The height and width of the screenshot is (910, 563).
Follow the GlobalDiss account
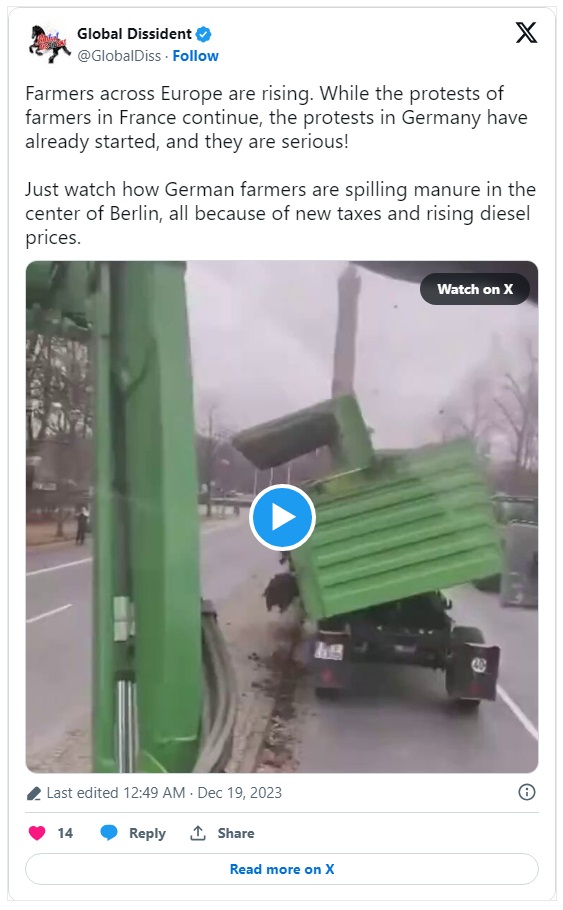(196, 56)
